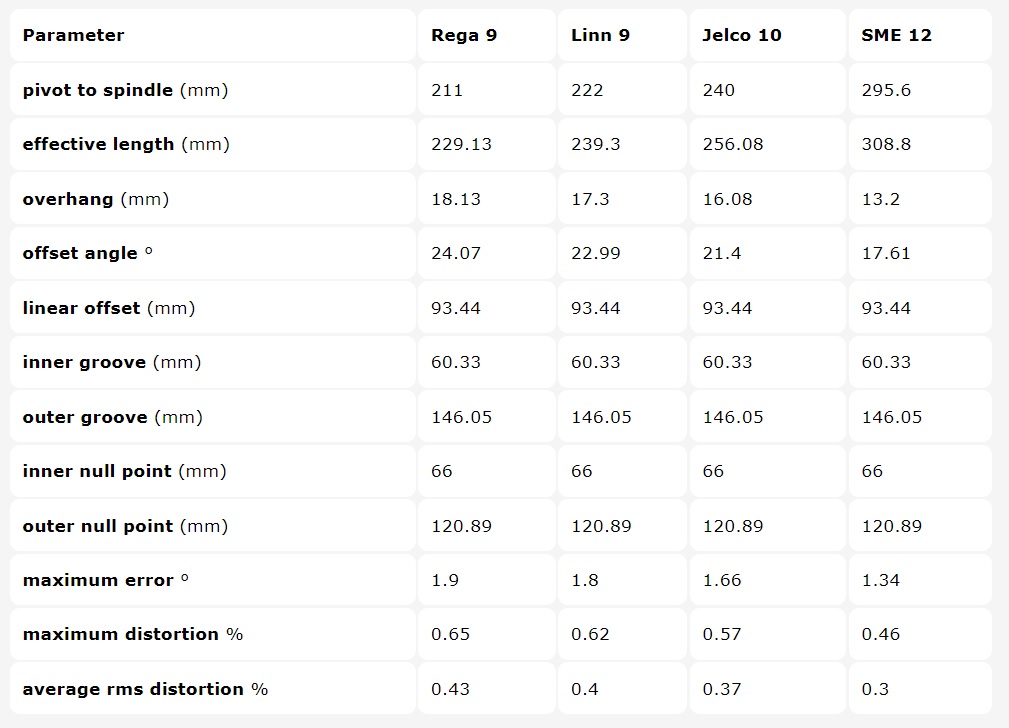Click the Rega 9 column header

click(x=464, y=35)
